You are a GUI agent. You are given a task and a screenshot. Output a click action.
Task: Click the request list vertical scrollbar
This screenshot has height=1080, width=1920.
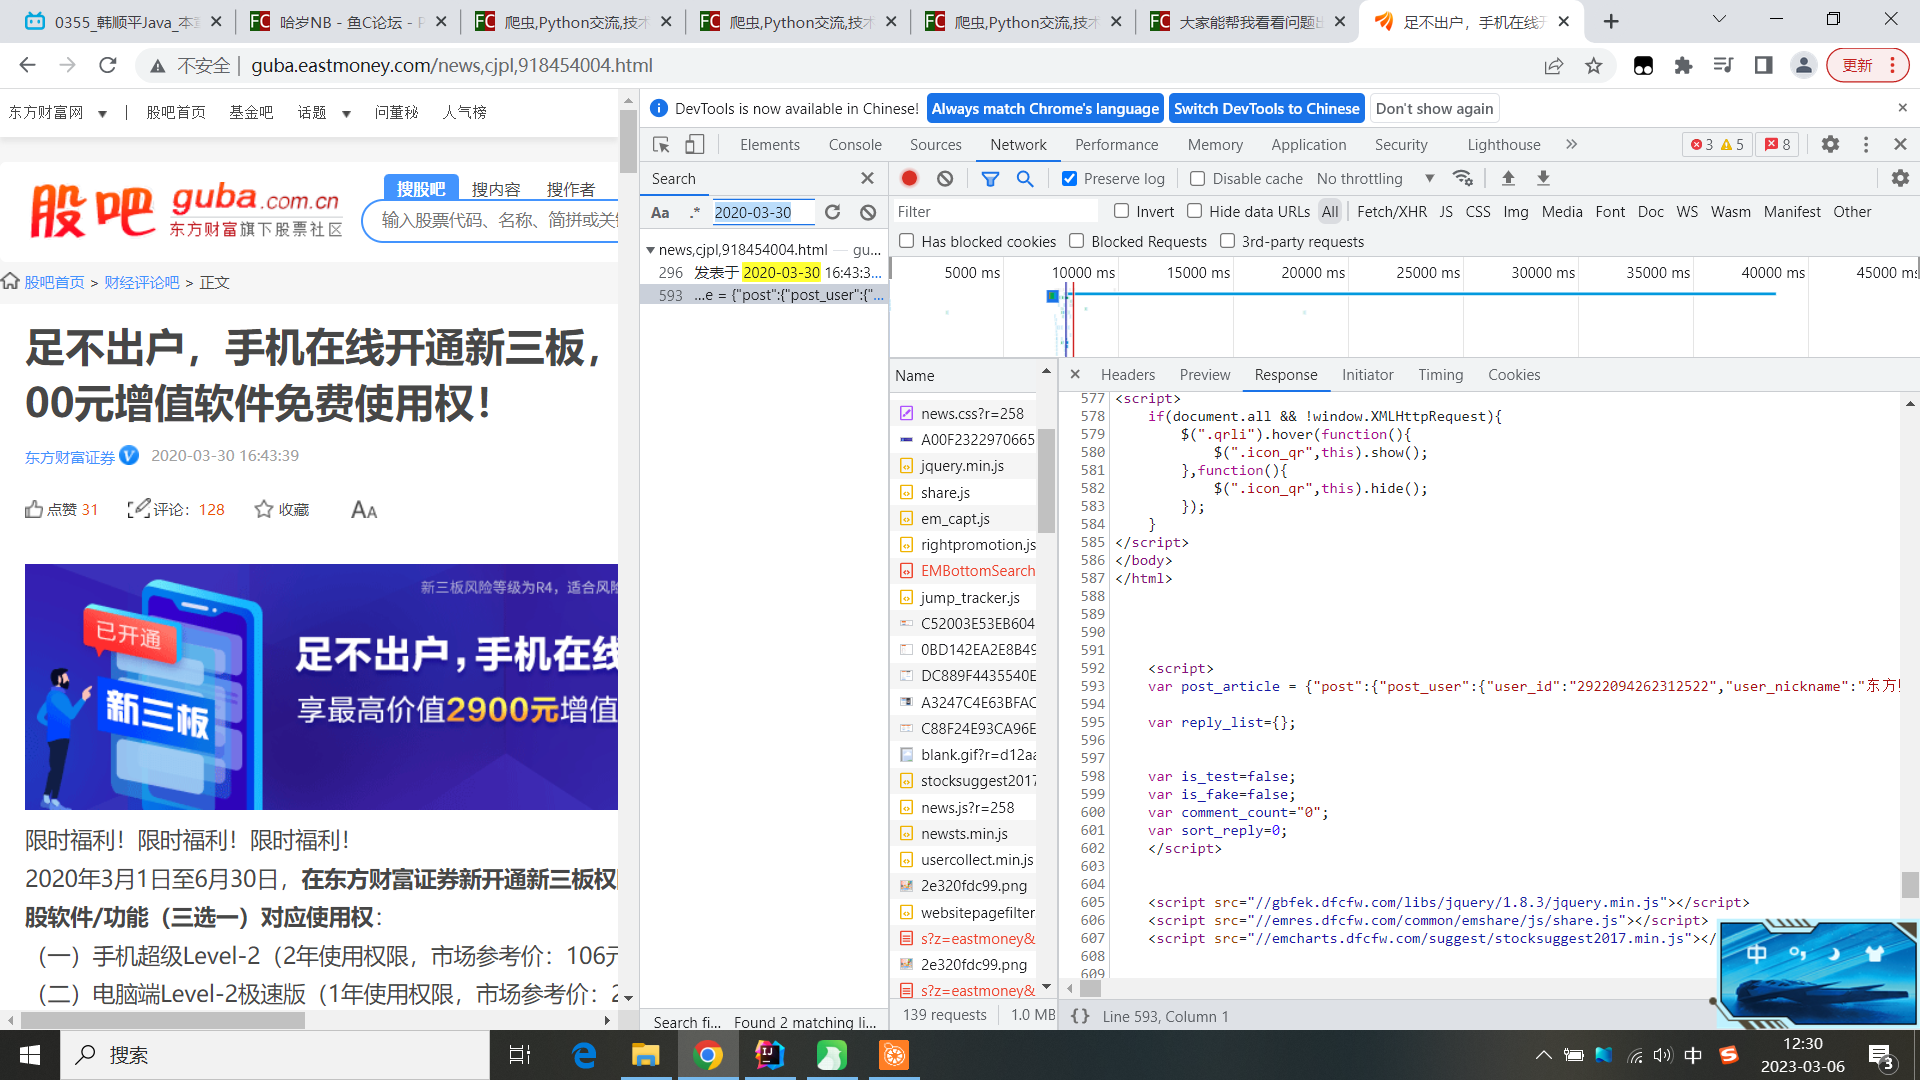1046,480
